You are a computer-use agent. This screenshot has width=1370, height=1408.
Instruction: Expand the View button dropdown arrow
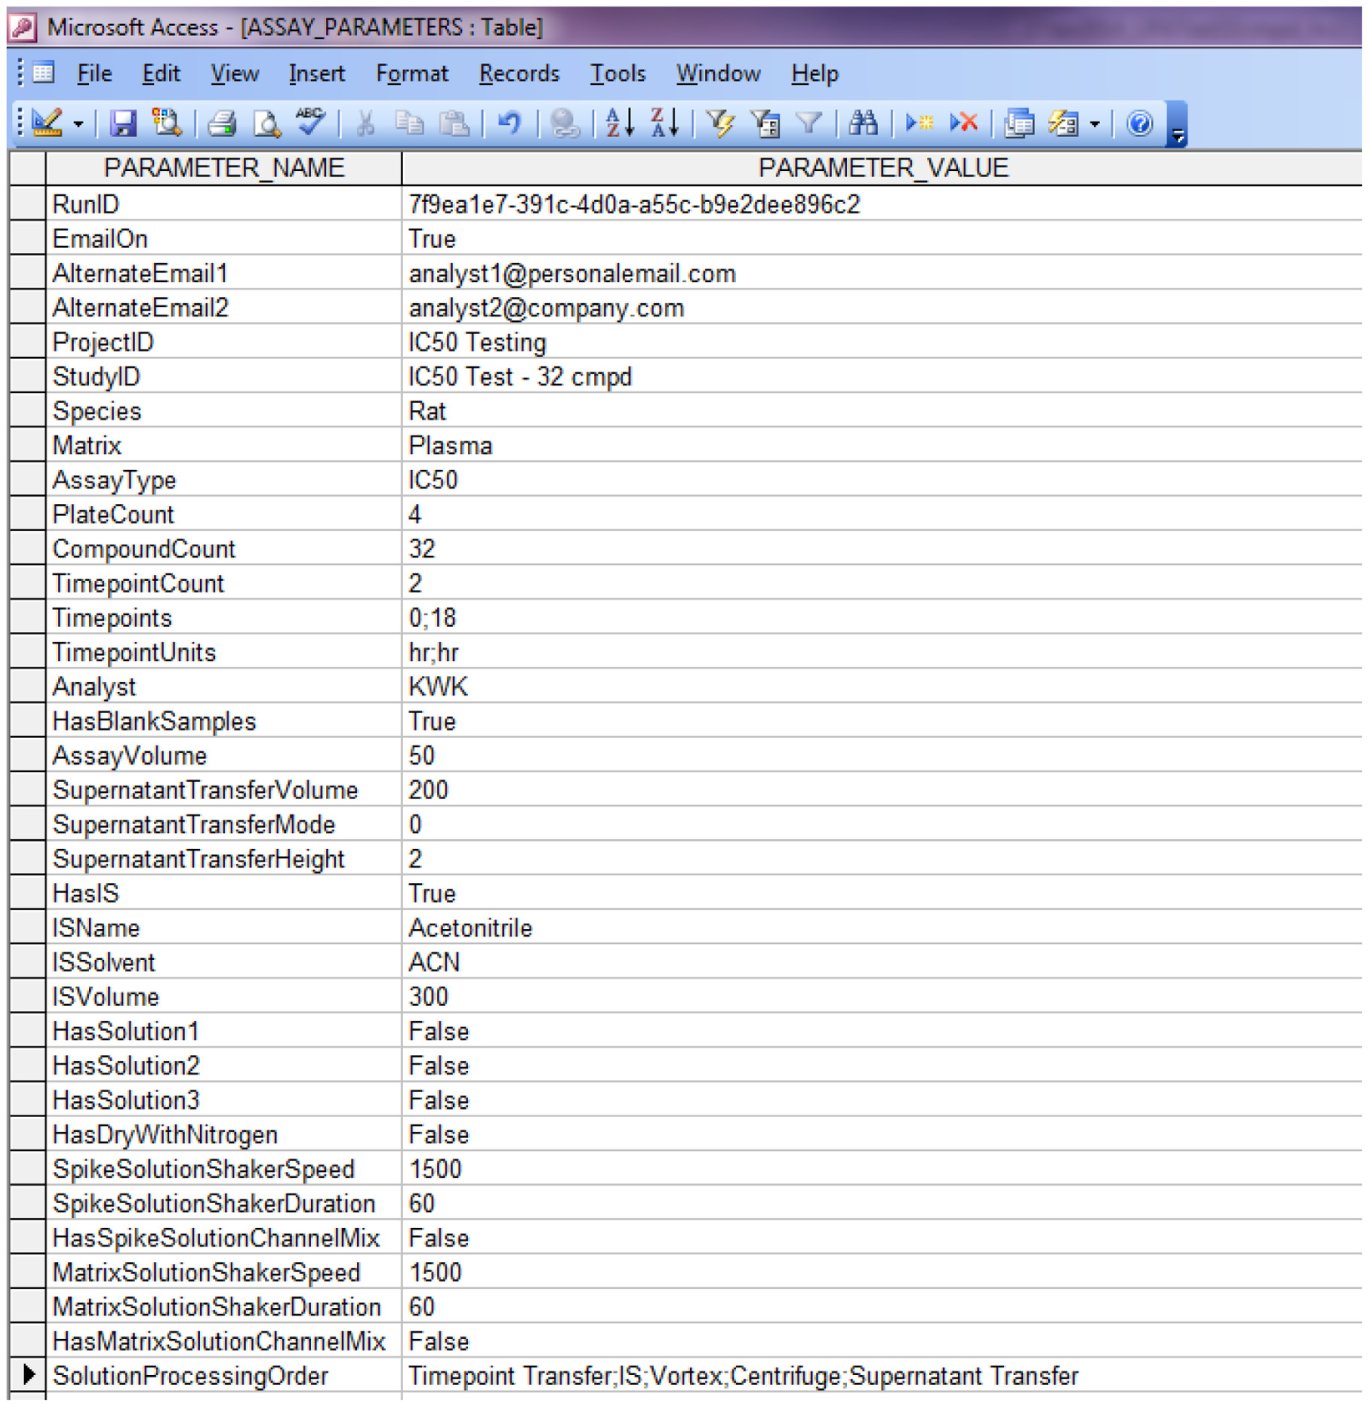coord(78,125)
